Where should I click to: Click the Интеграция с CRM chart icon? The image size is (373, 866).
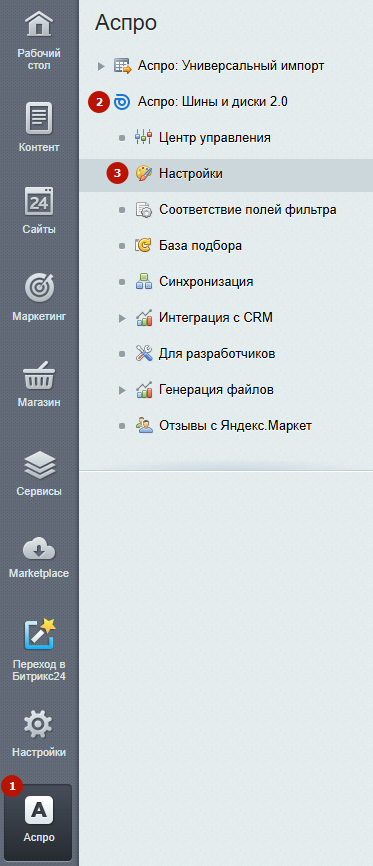(x=144, y=318)
